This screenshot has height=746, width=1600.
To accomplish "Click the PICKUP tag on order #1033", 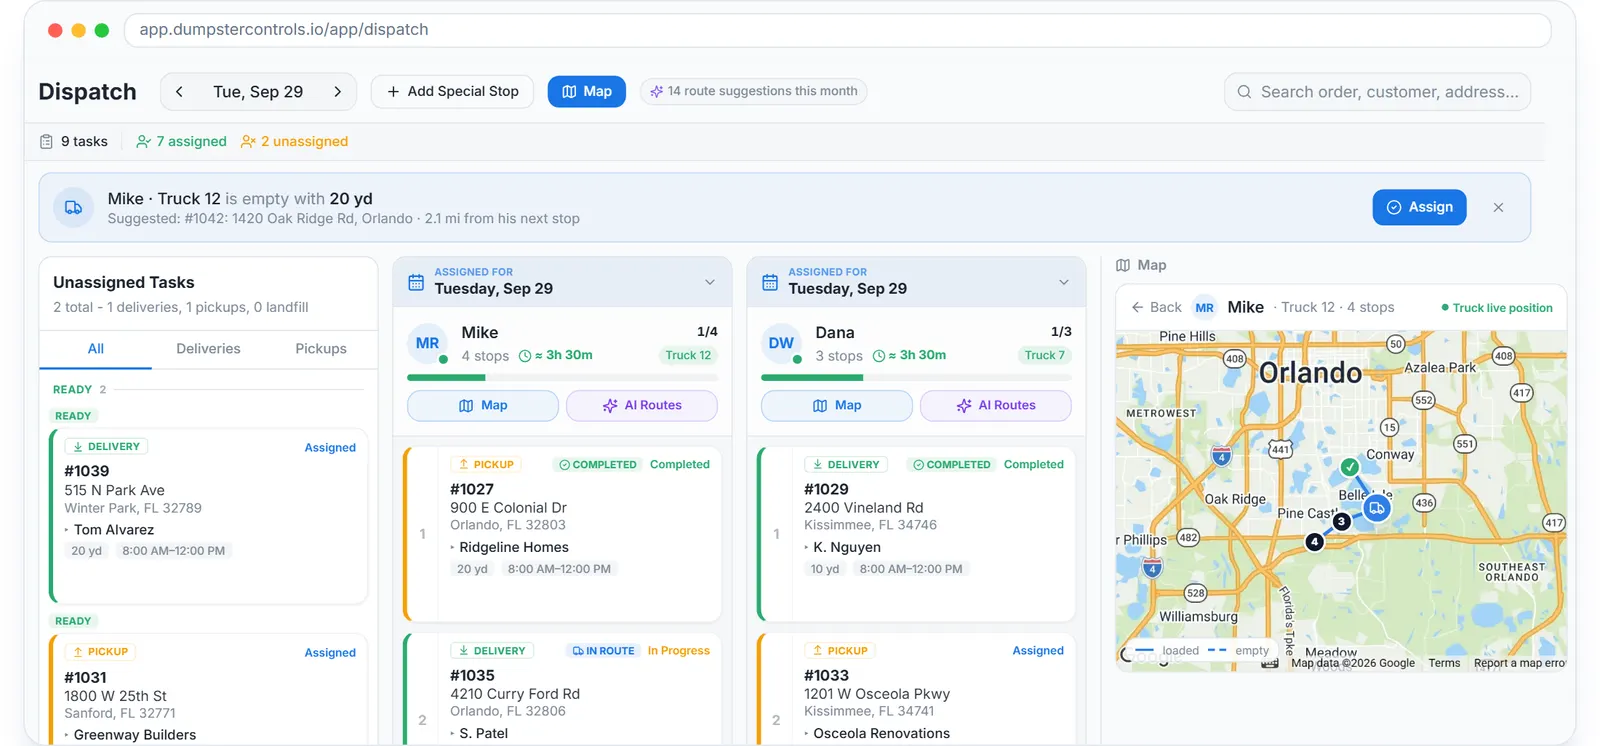I will (x=841, y=651).
